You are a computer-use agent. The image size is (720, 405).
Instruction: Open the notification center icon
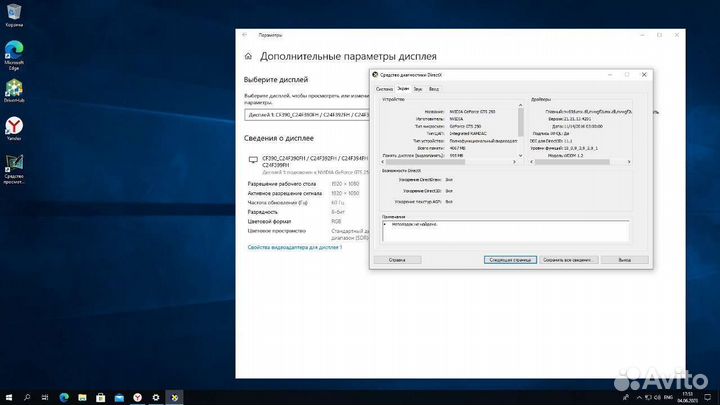[x=708, y=397]
